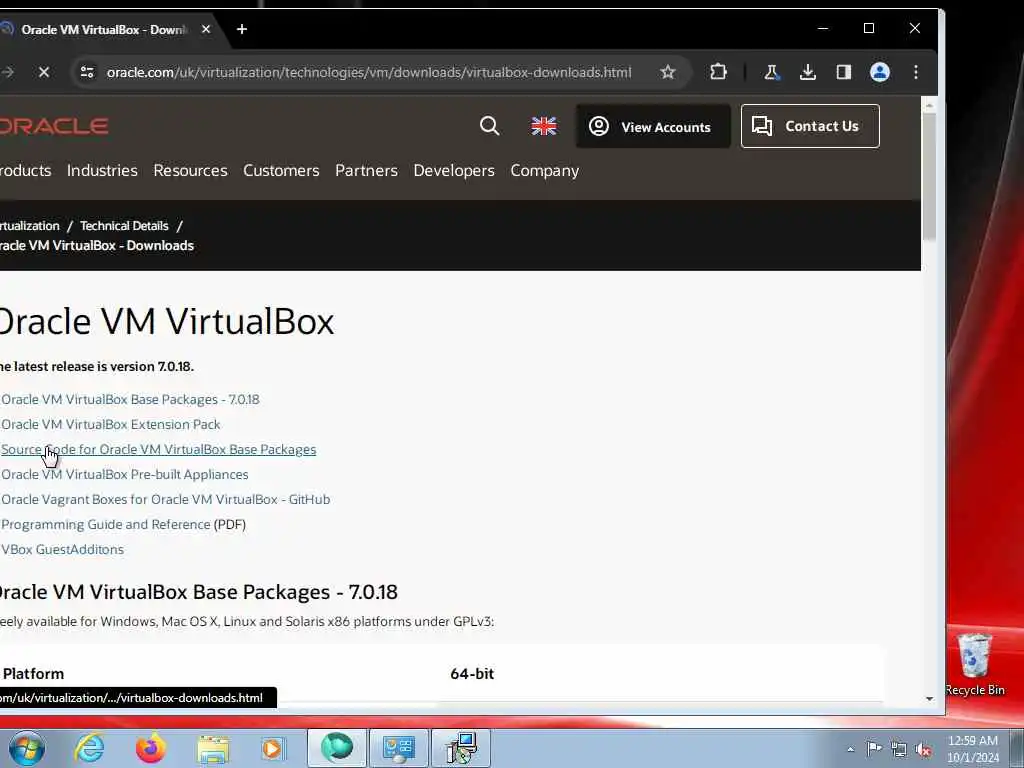Click the Contact Us button
Image resolution: width=1024 pixels, height=768 pixels.
tap(810, 126)
